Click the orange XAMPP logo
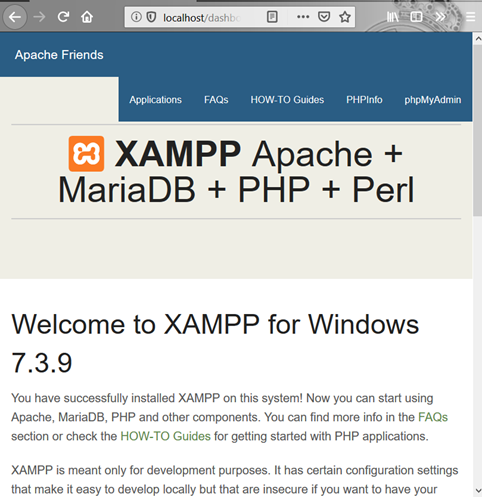This screenshot has height=497, width=482. pos(86,154)
